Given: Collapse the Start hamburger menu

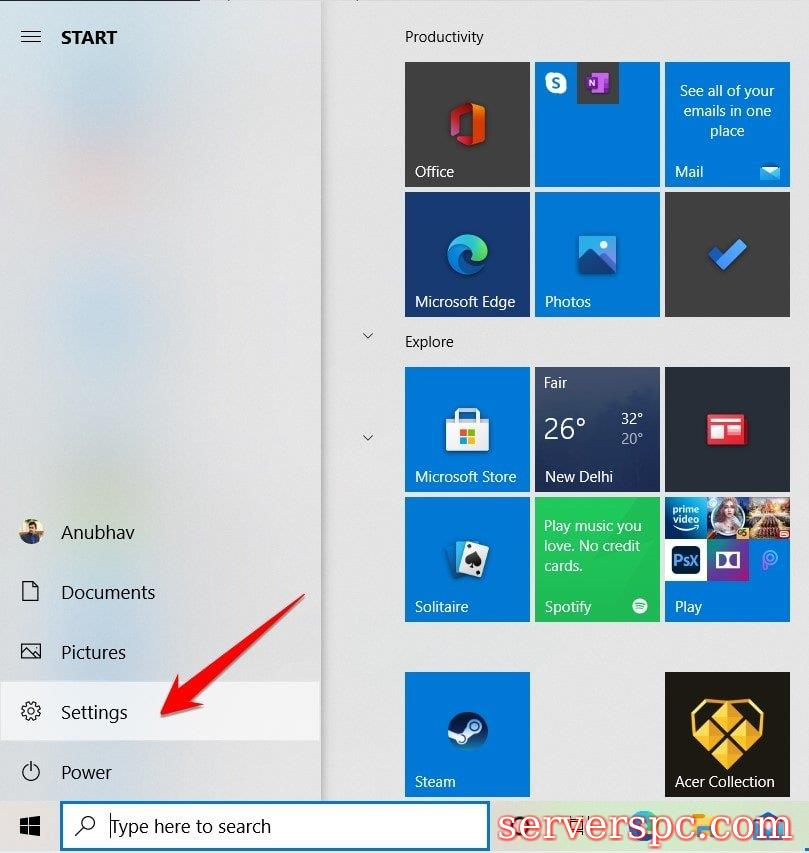Looking at the screenshot, I should point(31,37).
